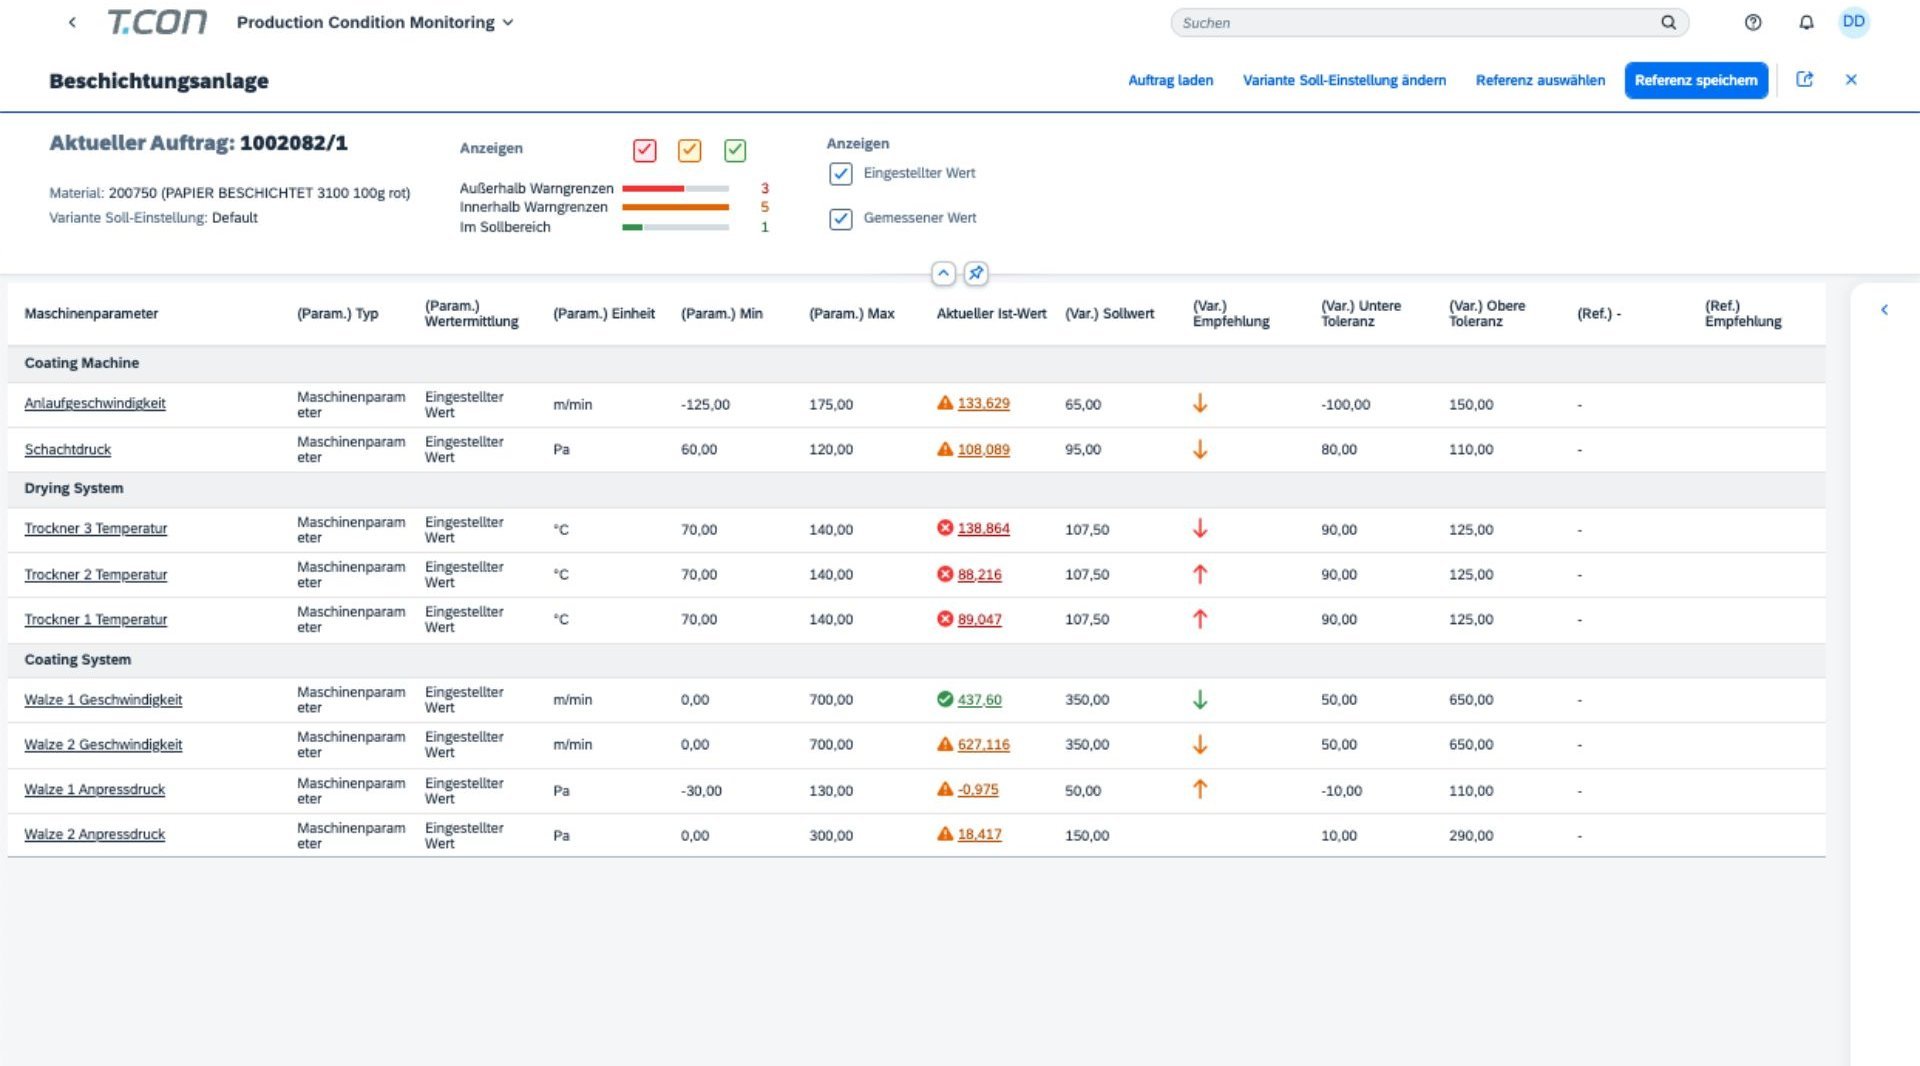Click Auftrag laden
Screen dimensions: 1920x1066
coord(1170,80)
